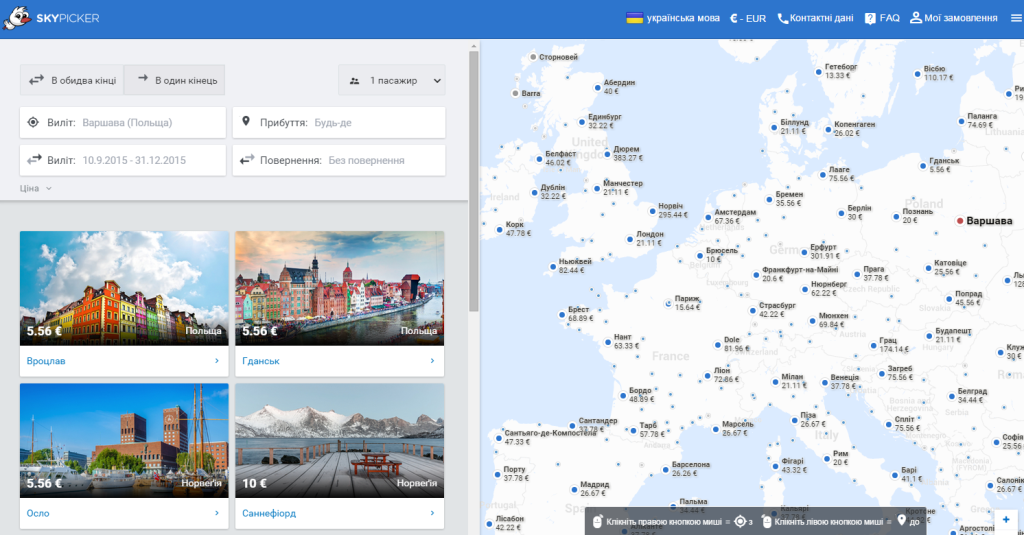Click the phone icon for Контактні дані
The width and height of the screenshot is (1024, 535).
coord(782,18)
